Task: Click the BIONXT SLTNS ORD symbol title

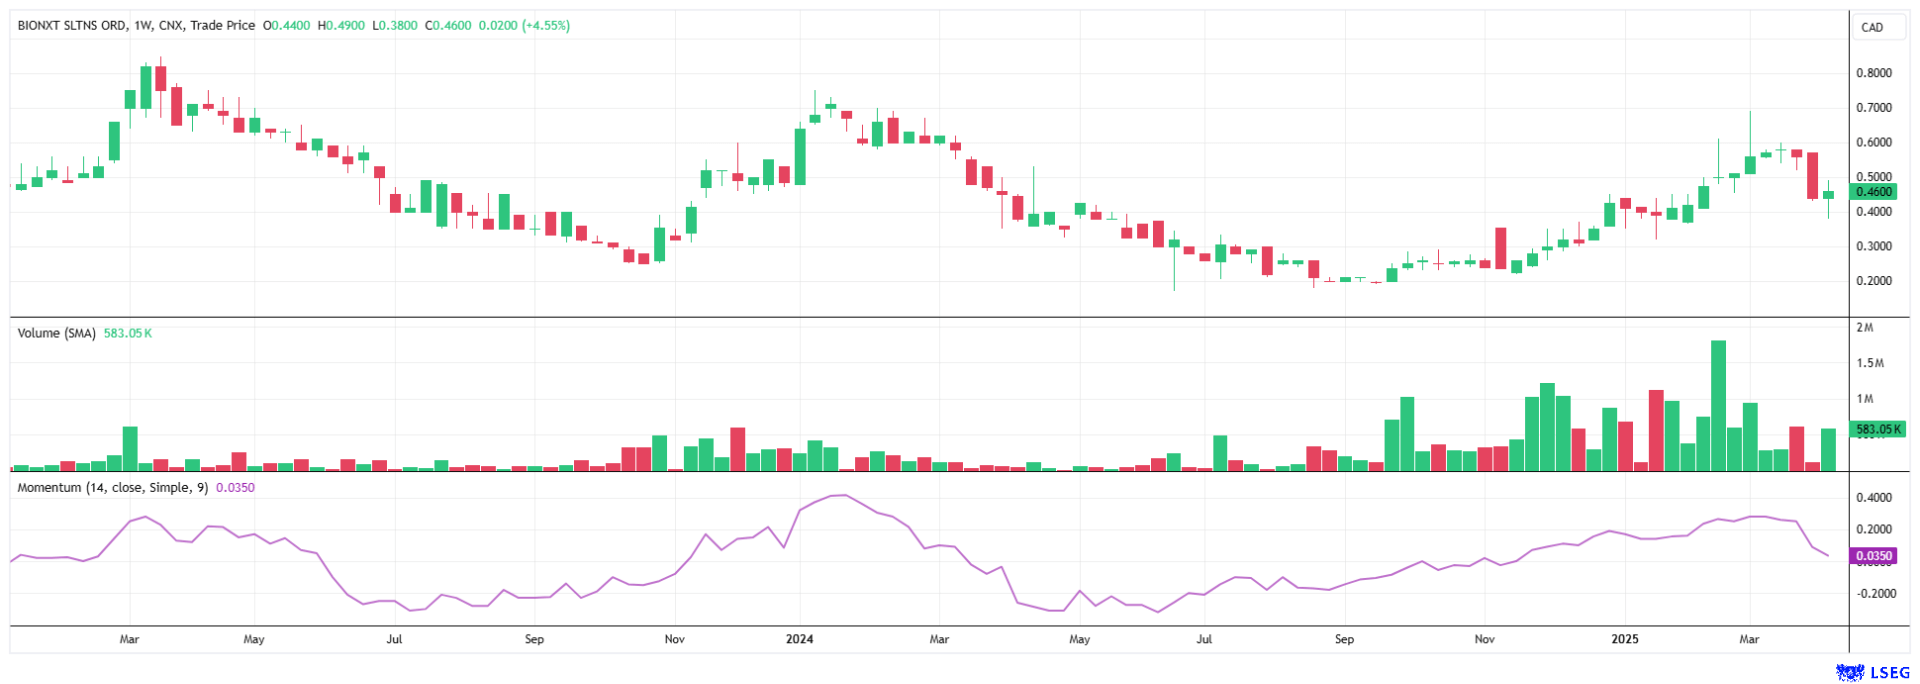Action: [71, 25]
